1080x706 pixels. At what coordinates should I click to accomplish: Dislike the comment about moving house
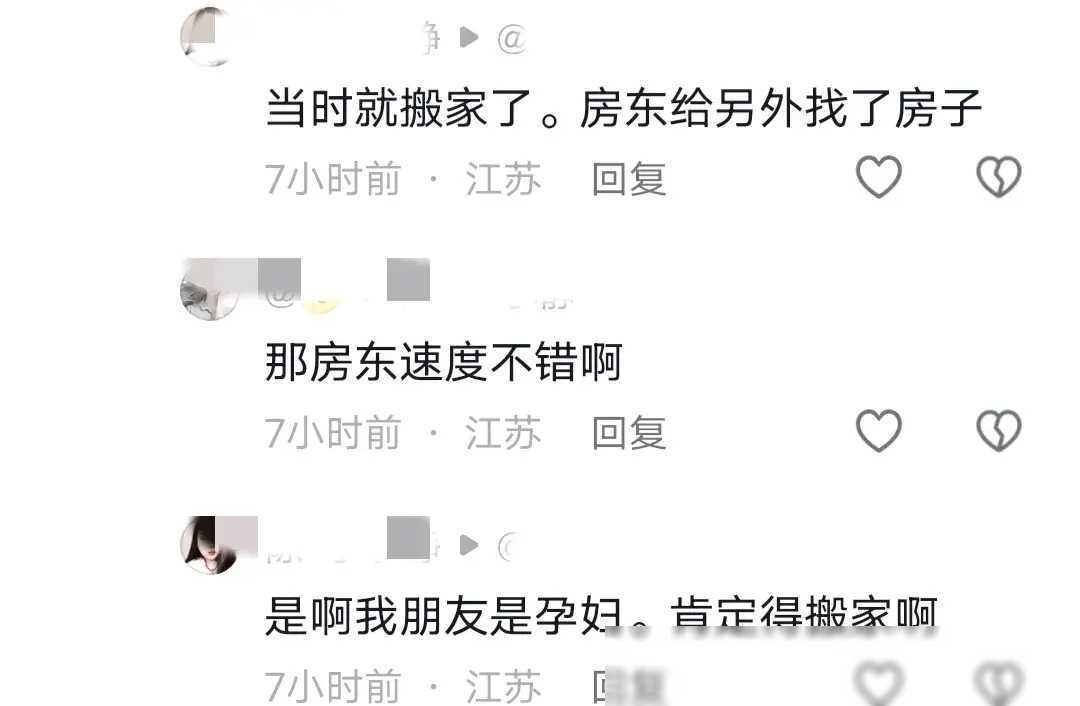pyautogui.click(x=999, y=177)
